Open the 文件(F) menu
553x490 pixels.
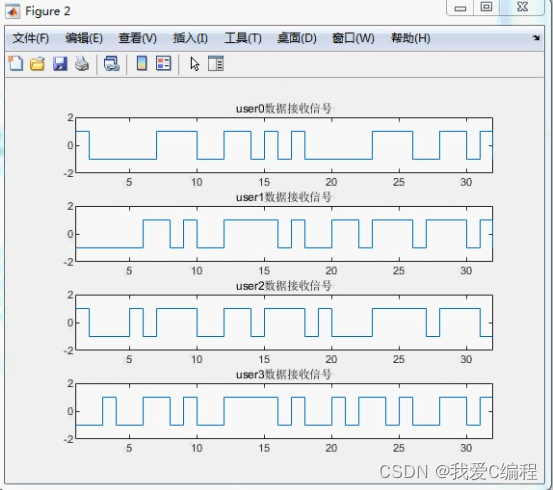click(30, 38)
